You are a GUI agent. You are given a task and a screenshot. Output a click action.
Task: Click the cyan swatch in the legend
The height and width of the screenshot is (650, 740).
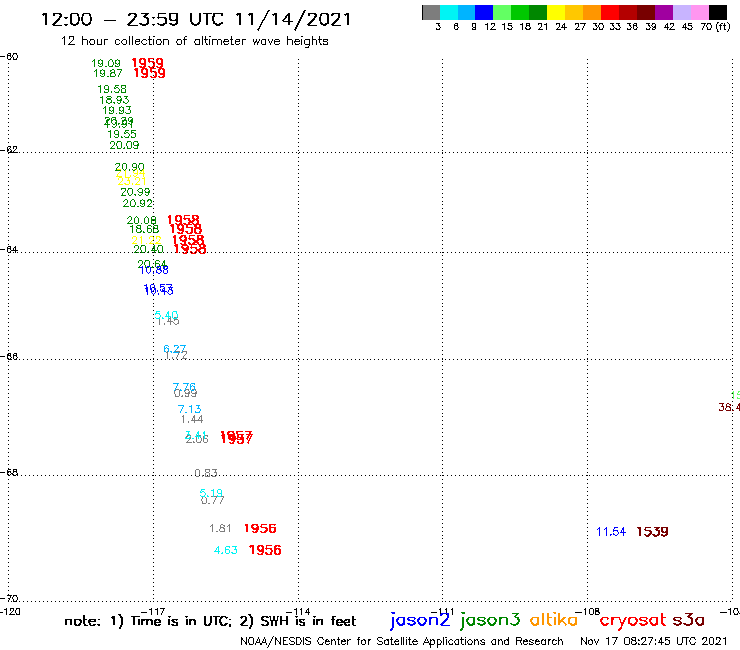449,12
